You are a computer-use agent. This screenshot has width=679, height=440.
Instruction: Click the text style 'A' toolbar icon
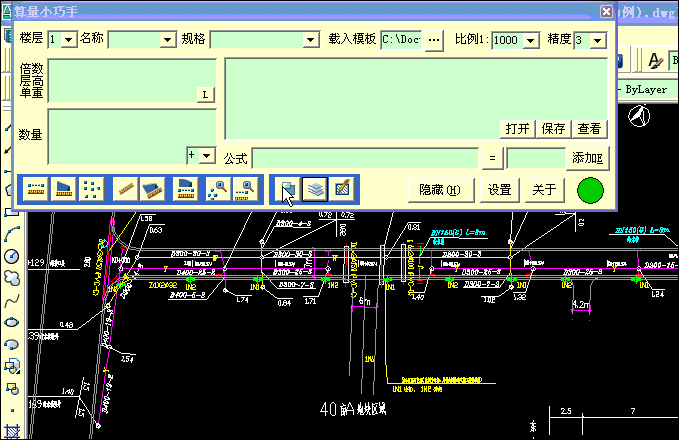657,61
